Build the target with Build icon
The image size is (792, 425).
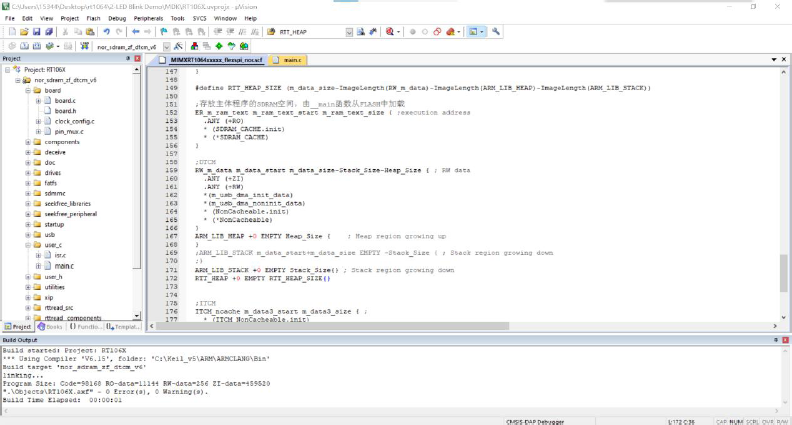(24, 46)
